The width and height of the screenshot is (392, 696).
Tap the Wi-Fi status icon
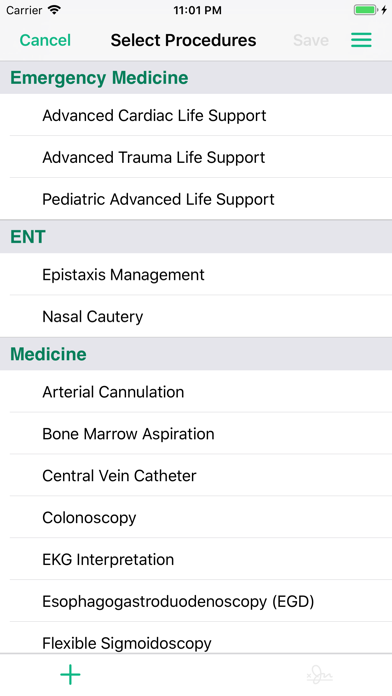(54, 10)
